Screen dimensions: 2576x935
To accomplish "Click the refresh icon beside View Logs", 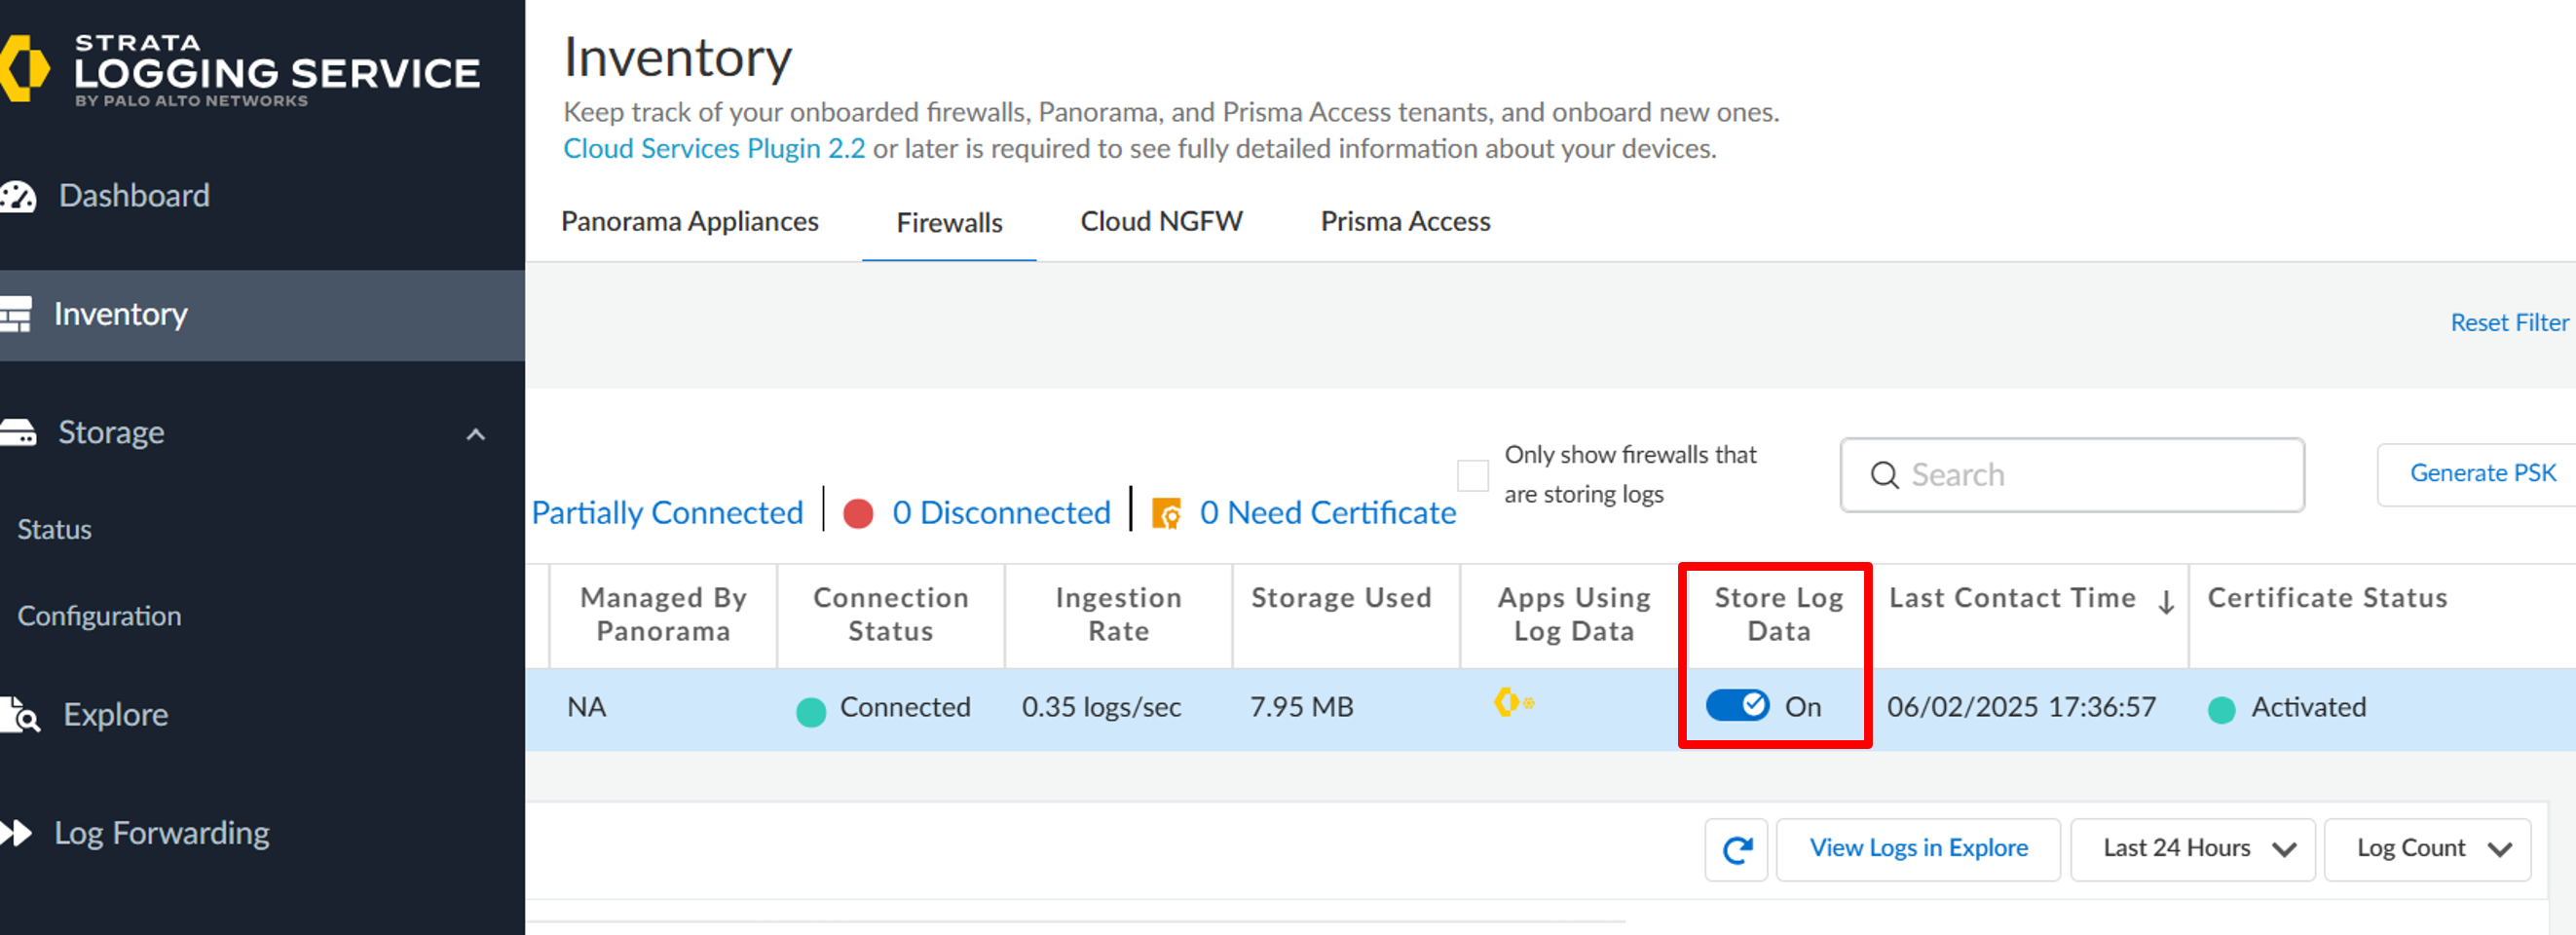I will click(x=1737, y=850).
